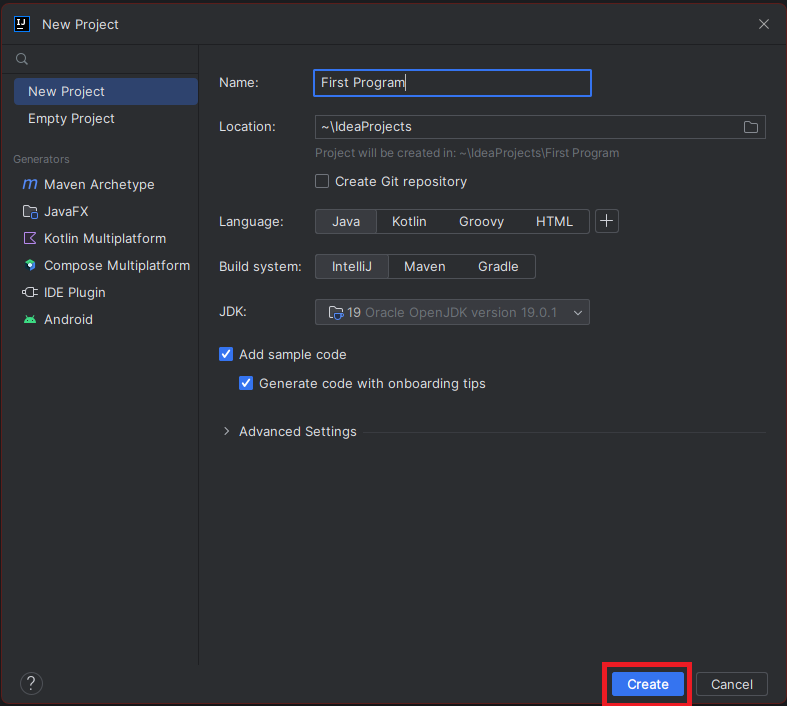Click the Cancel button
Viewport: 787px width, 706px height.
point(731,684)
